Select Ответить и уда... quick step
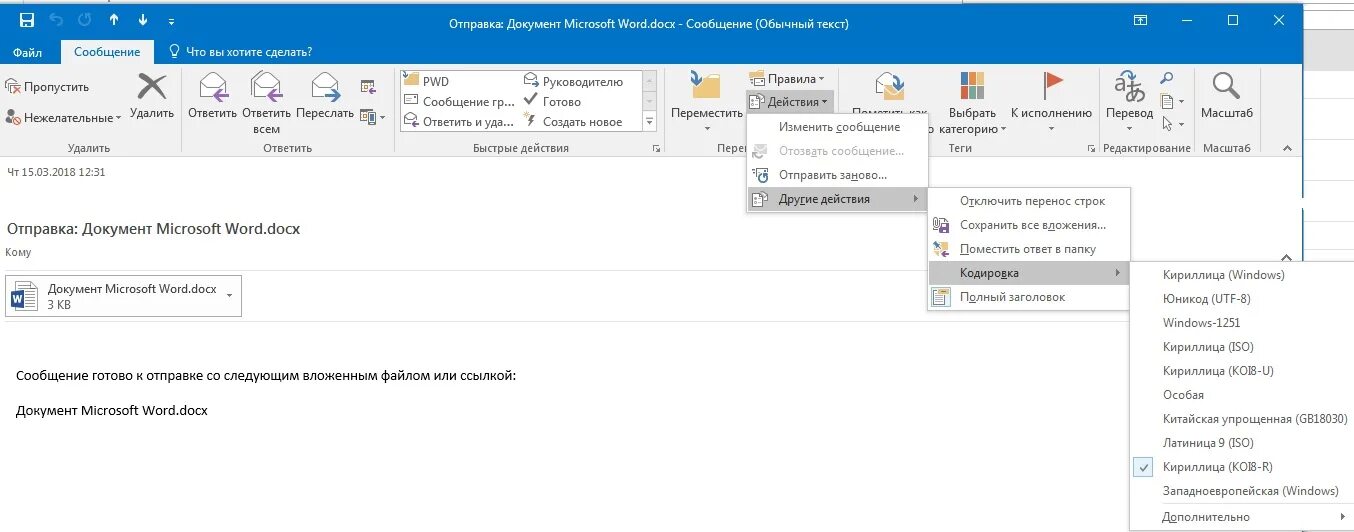Screen dimensions: 1354x532 (459, 121)
